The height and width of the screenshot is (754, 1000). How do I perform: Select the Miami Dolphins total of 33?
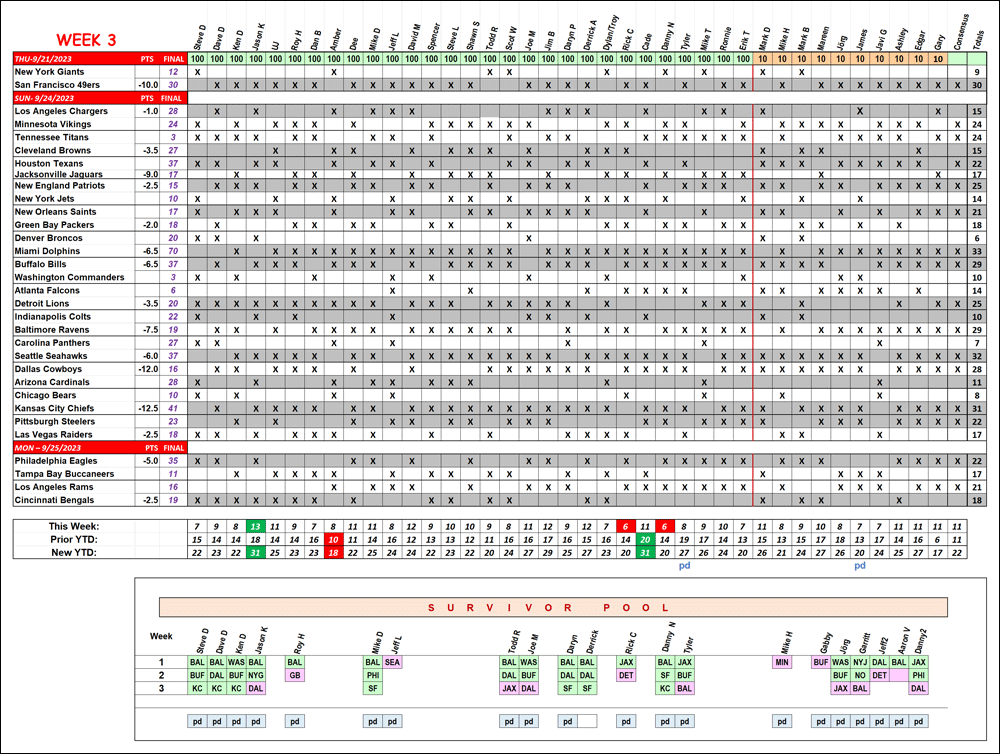pyautogui.click(x=976, y=251)
